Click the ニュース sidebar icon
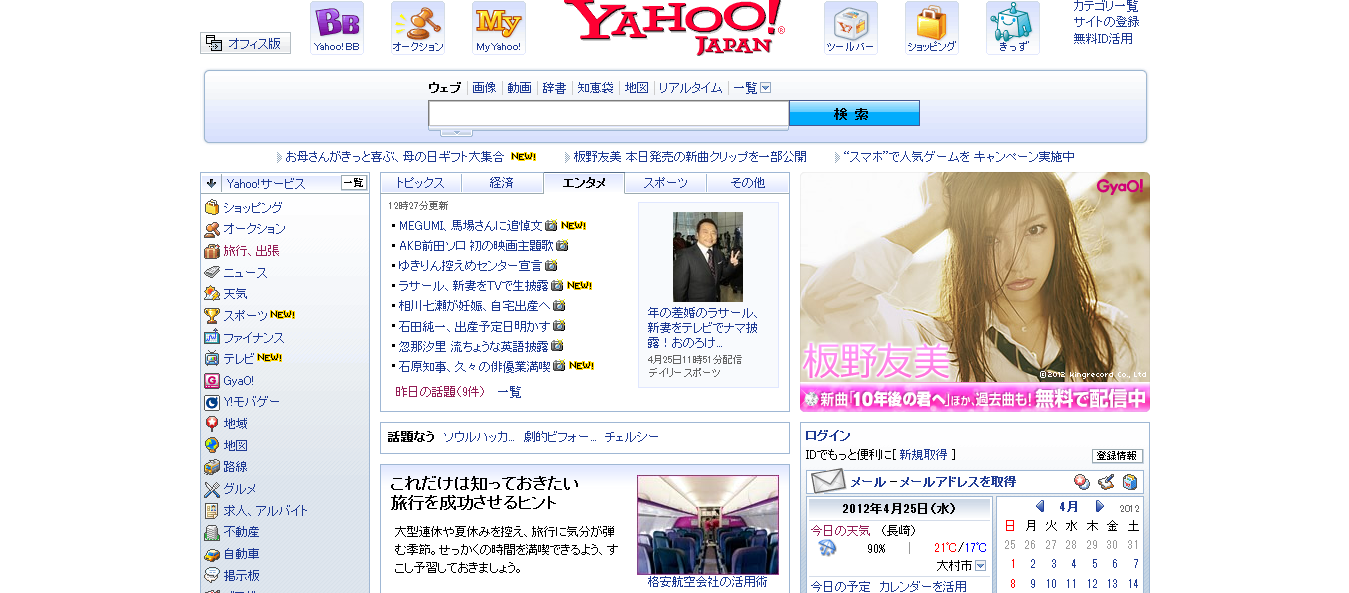The image size is (1349, 593). [x=212, y=272]
